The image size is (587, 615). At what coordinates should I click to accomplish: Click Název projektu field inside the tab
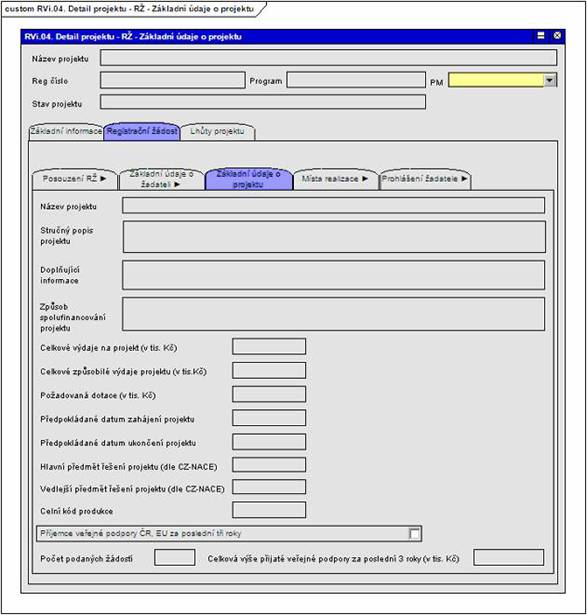333,206
